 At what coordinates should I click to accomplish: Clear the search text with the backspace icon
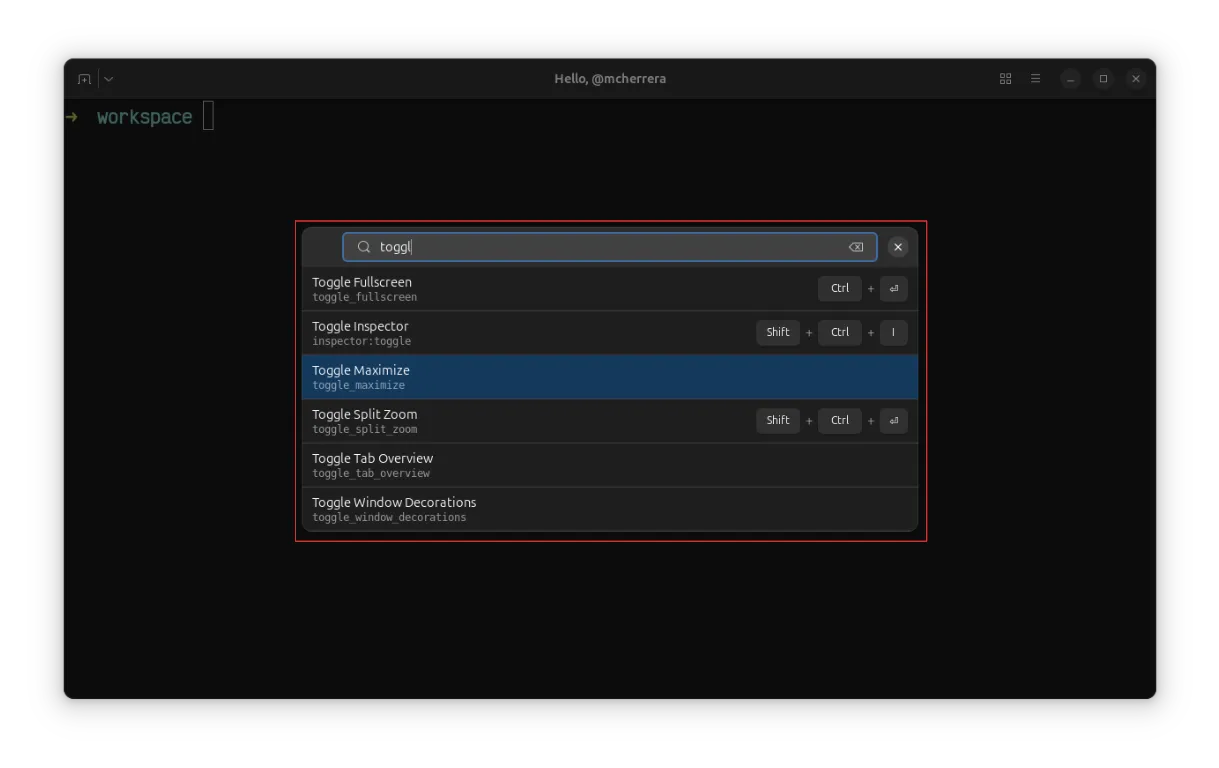click(856, 247)
